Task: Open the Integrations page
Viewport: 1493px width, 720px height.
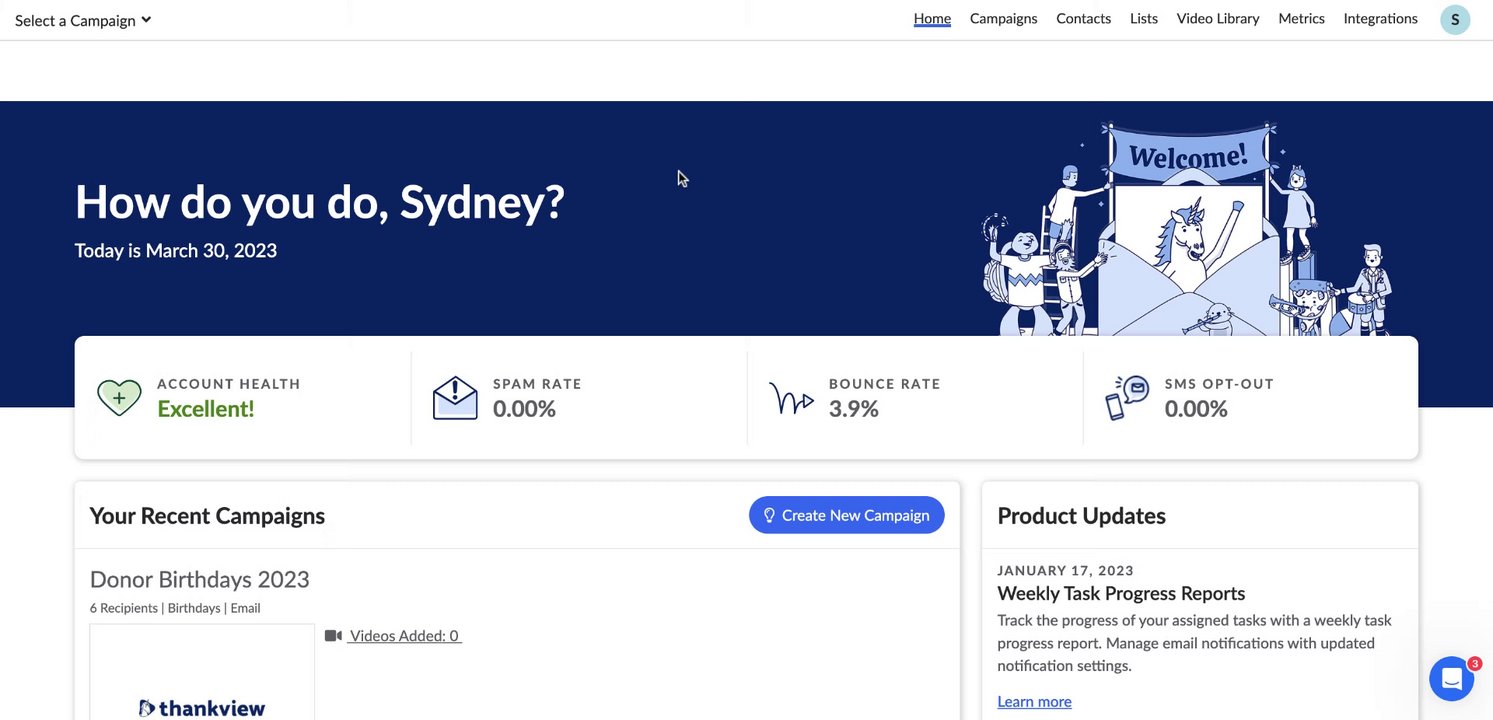Action: 1380,19
